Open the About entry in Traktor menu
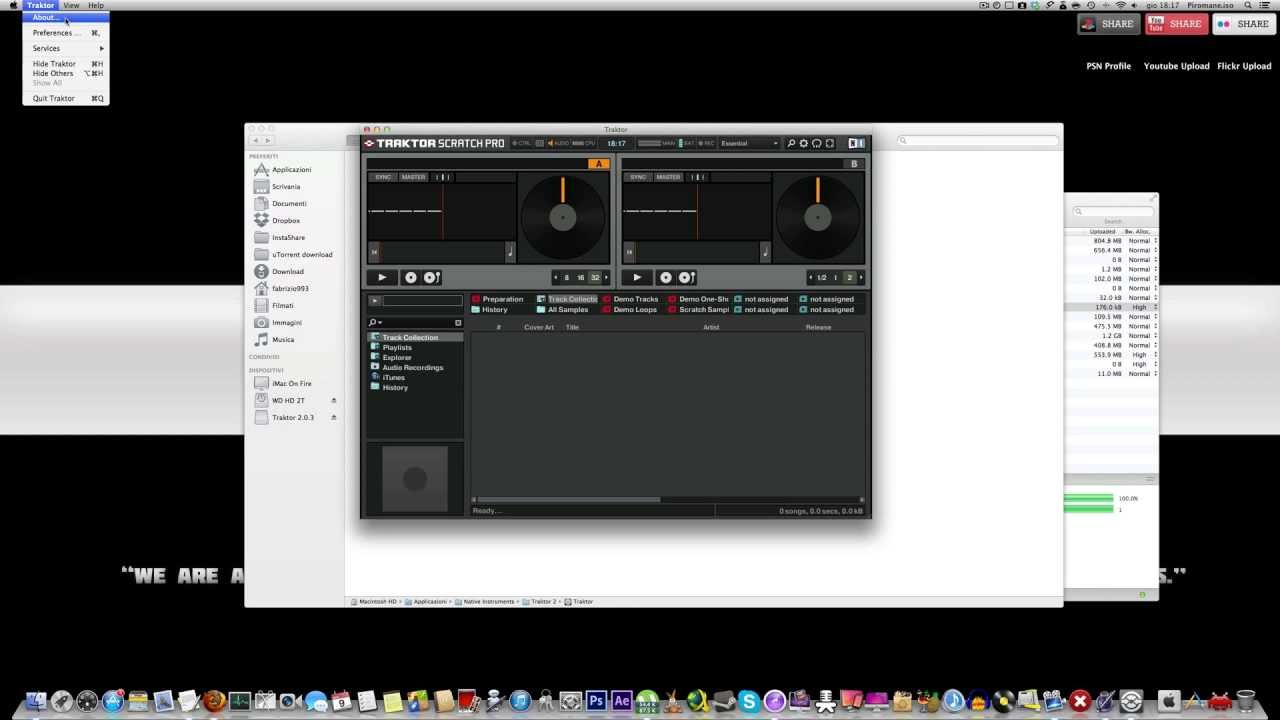 (x=66, y=18)
